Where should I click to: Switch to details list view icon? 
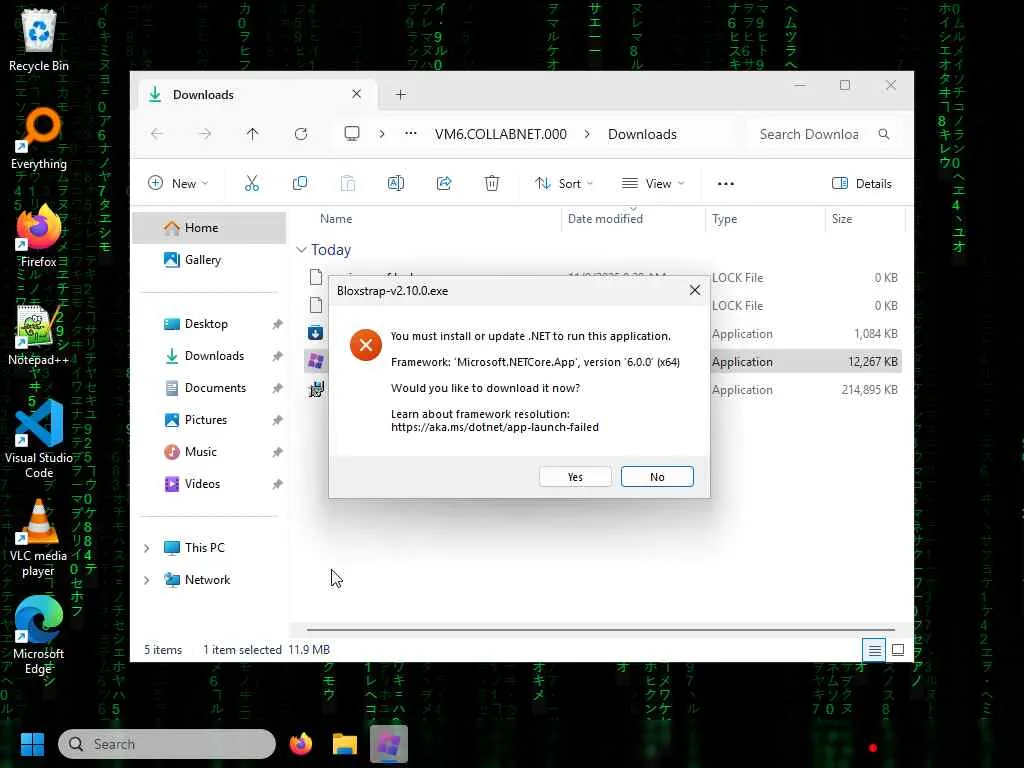pyautogui.click(x=874, y=650)
